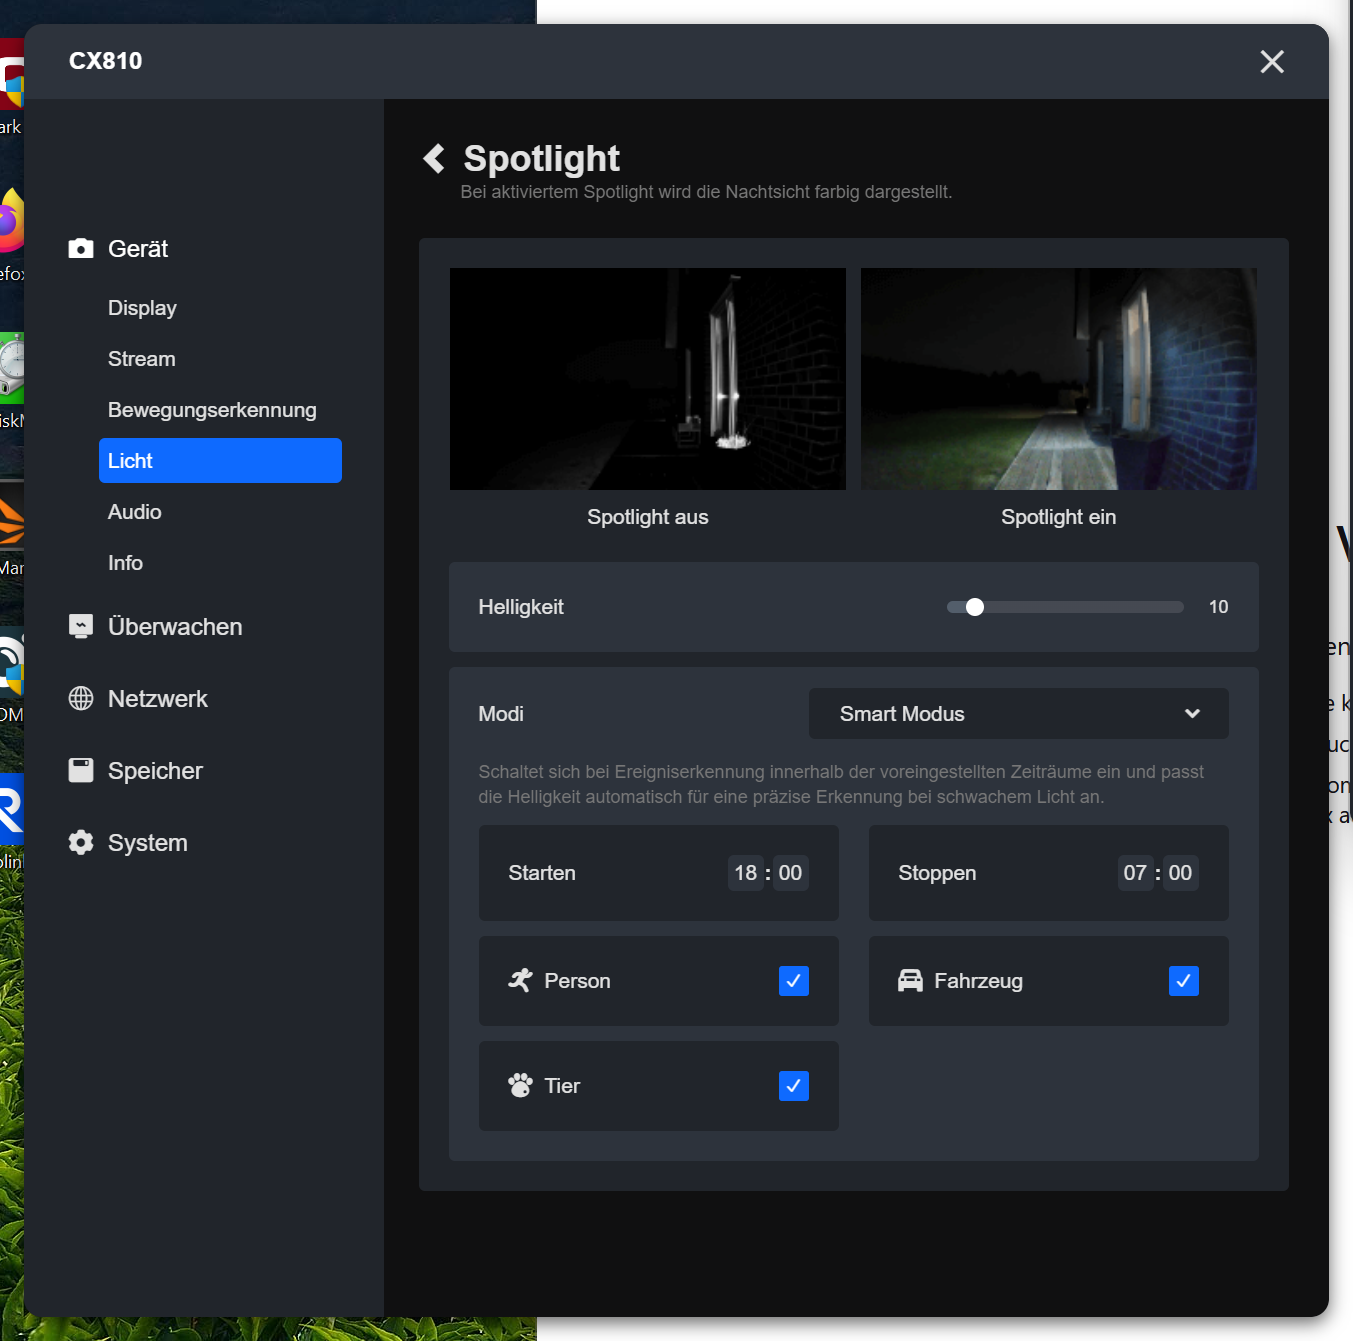
Task: Uncheck the Person detection checkbox
Action: pyautogui.click(x=793, y=981)
